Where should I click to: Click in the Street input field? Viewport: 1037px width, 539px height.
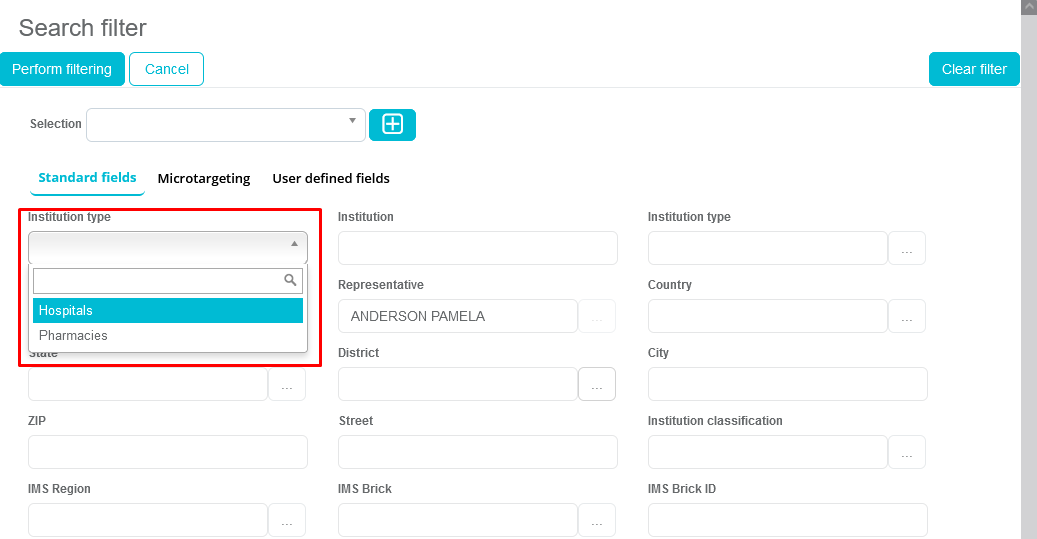click(477, 452)
